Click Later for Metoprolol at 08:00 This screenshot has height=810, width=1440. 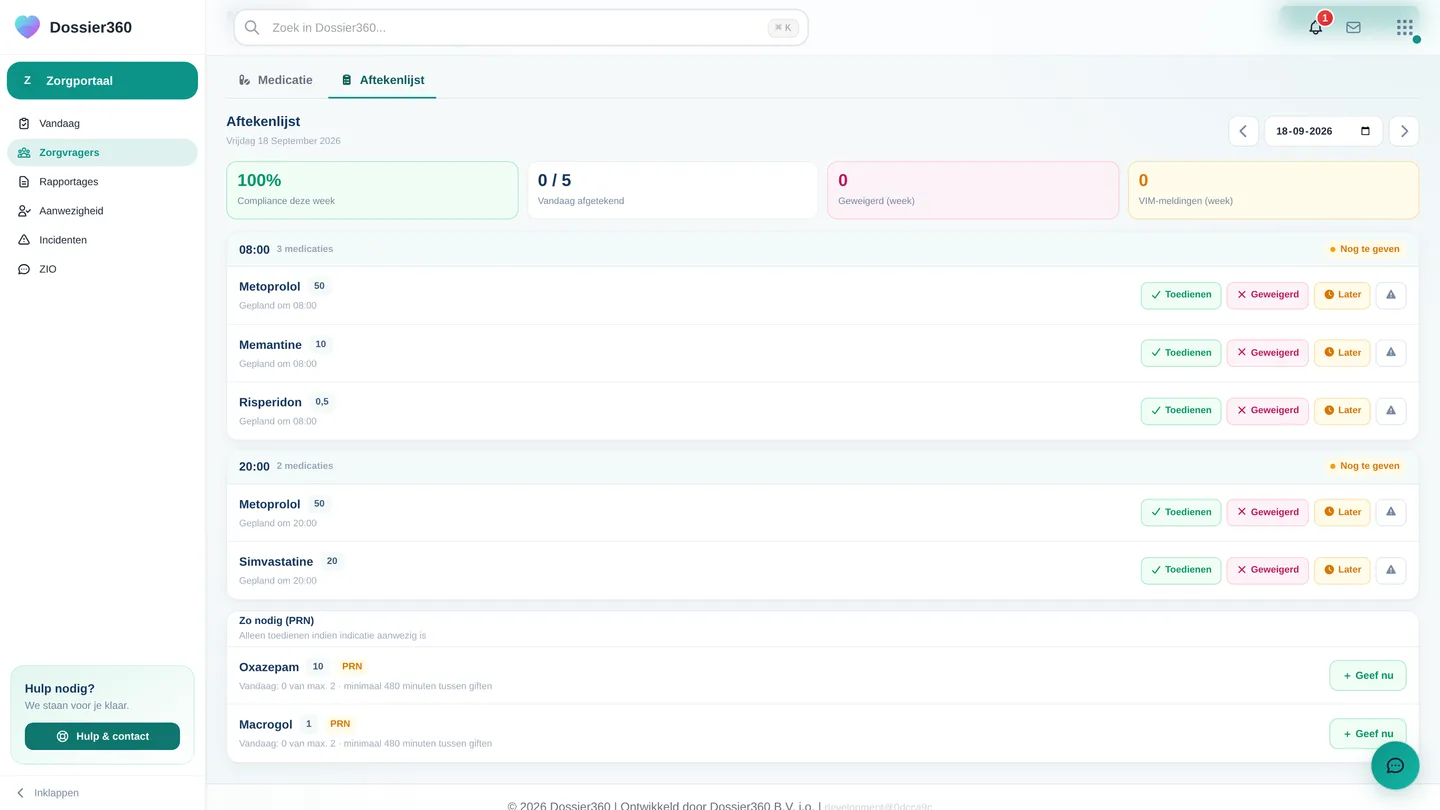pyautogui.click(x=1342, y=295)
